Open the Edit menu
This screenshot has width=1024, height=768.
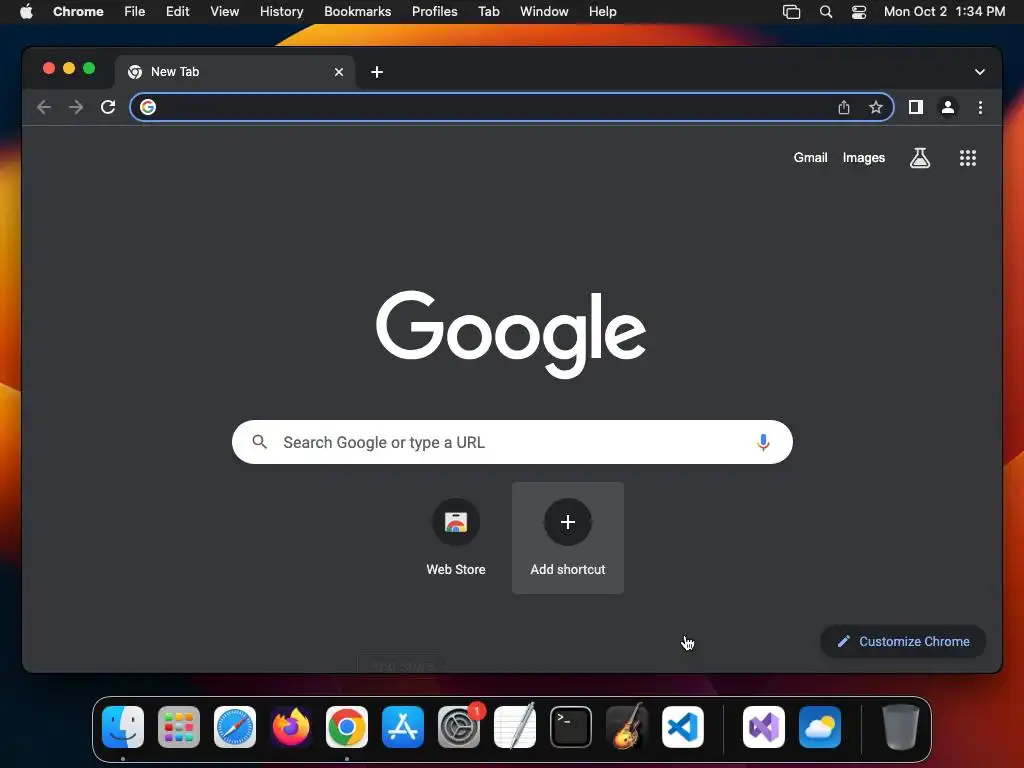177,11
